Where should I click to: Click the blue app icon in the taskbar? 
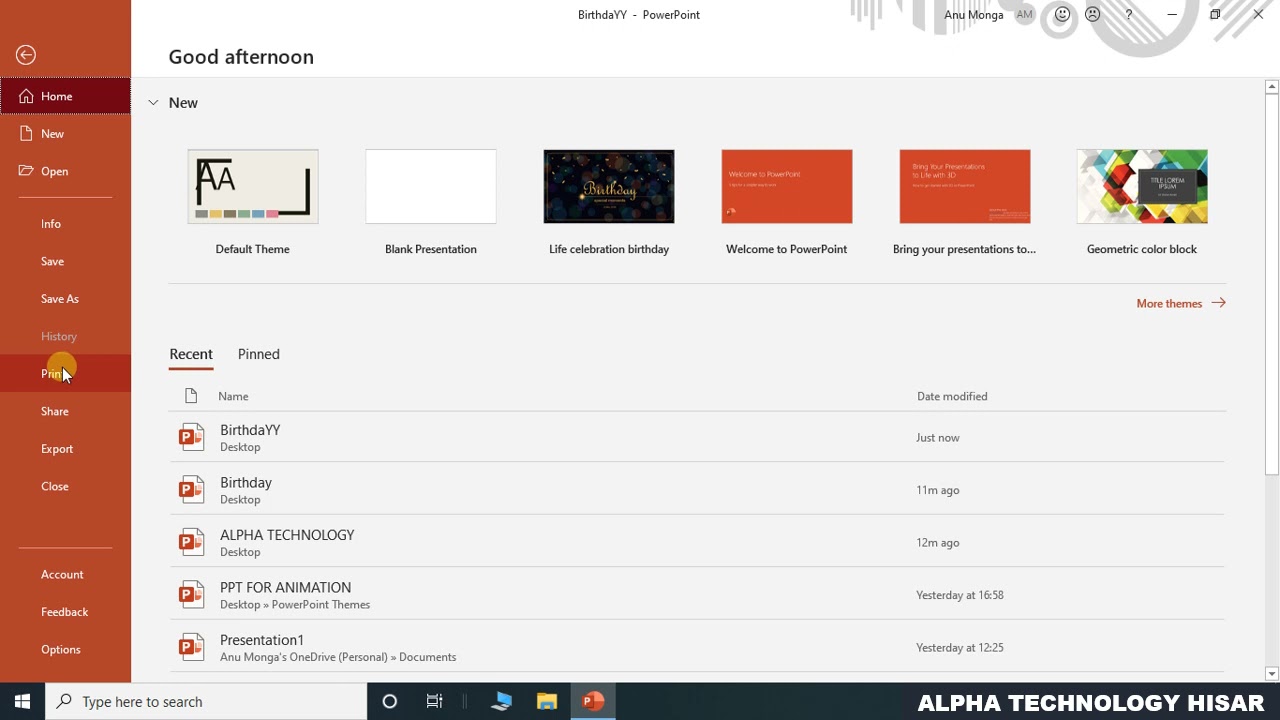click(x=502, y=701)
